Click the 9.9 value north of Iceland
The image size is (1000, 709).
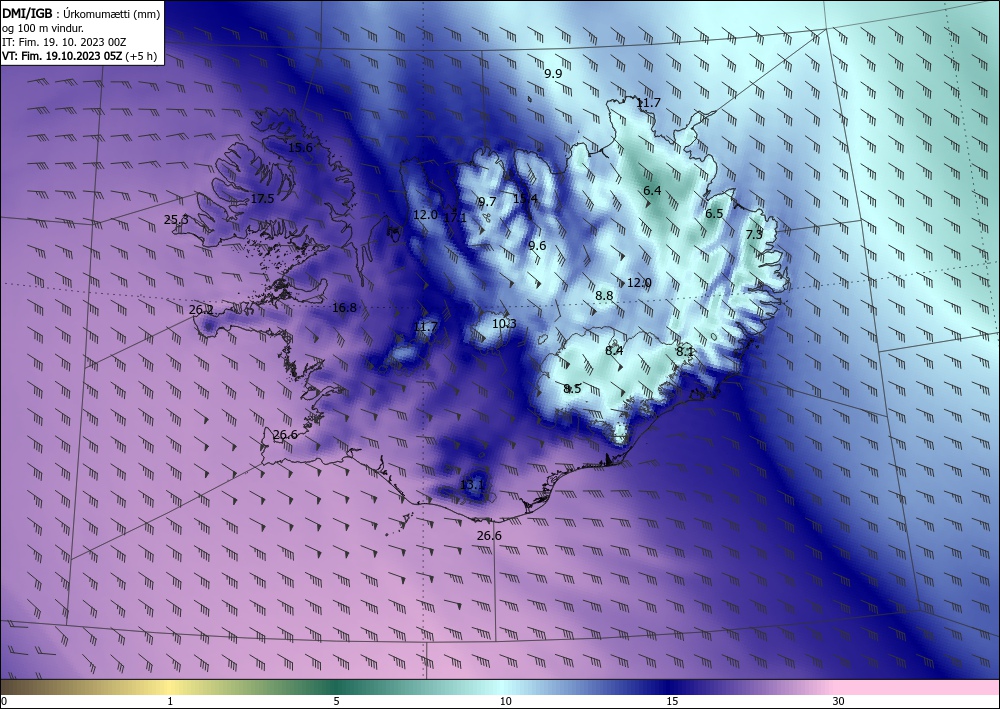click(x=553, y=73)
